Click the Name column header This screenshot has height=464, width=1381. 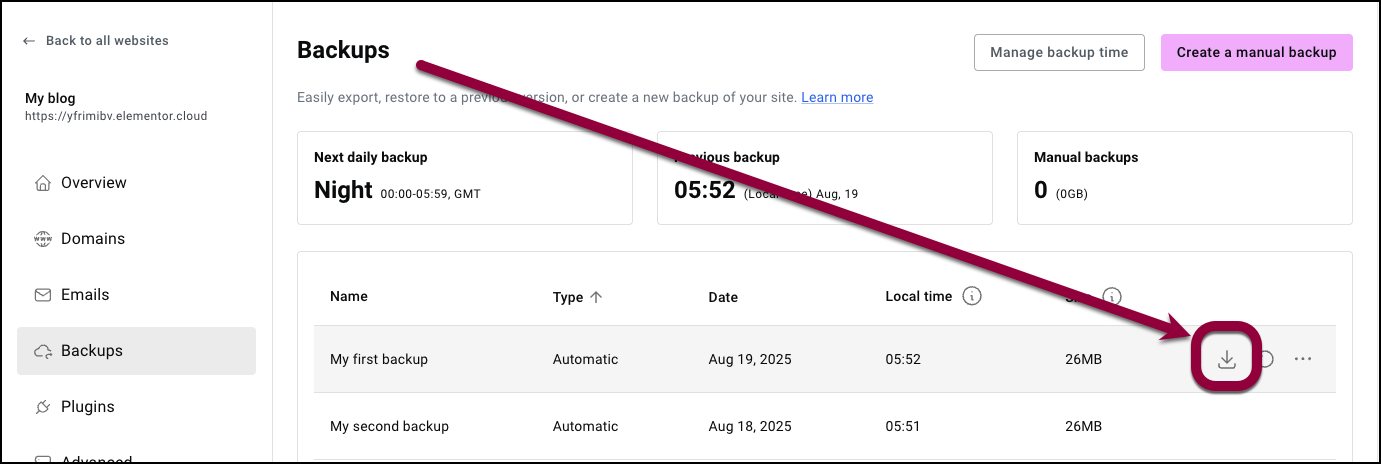(x=349, y=296)
